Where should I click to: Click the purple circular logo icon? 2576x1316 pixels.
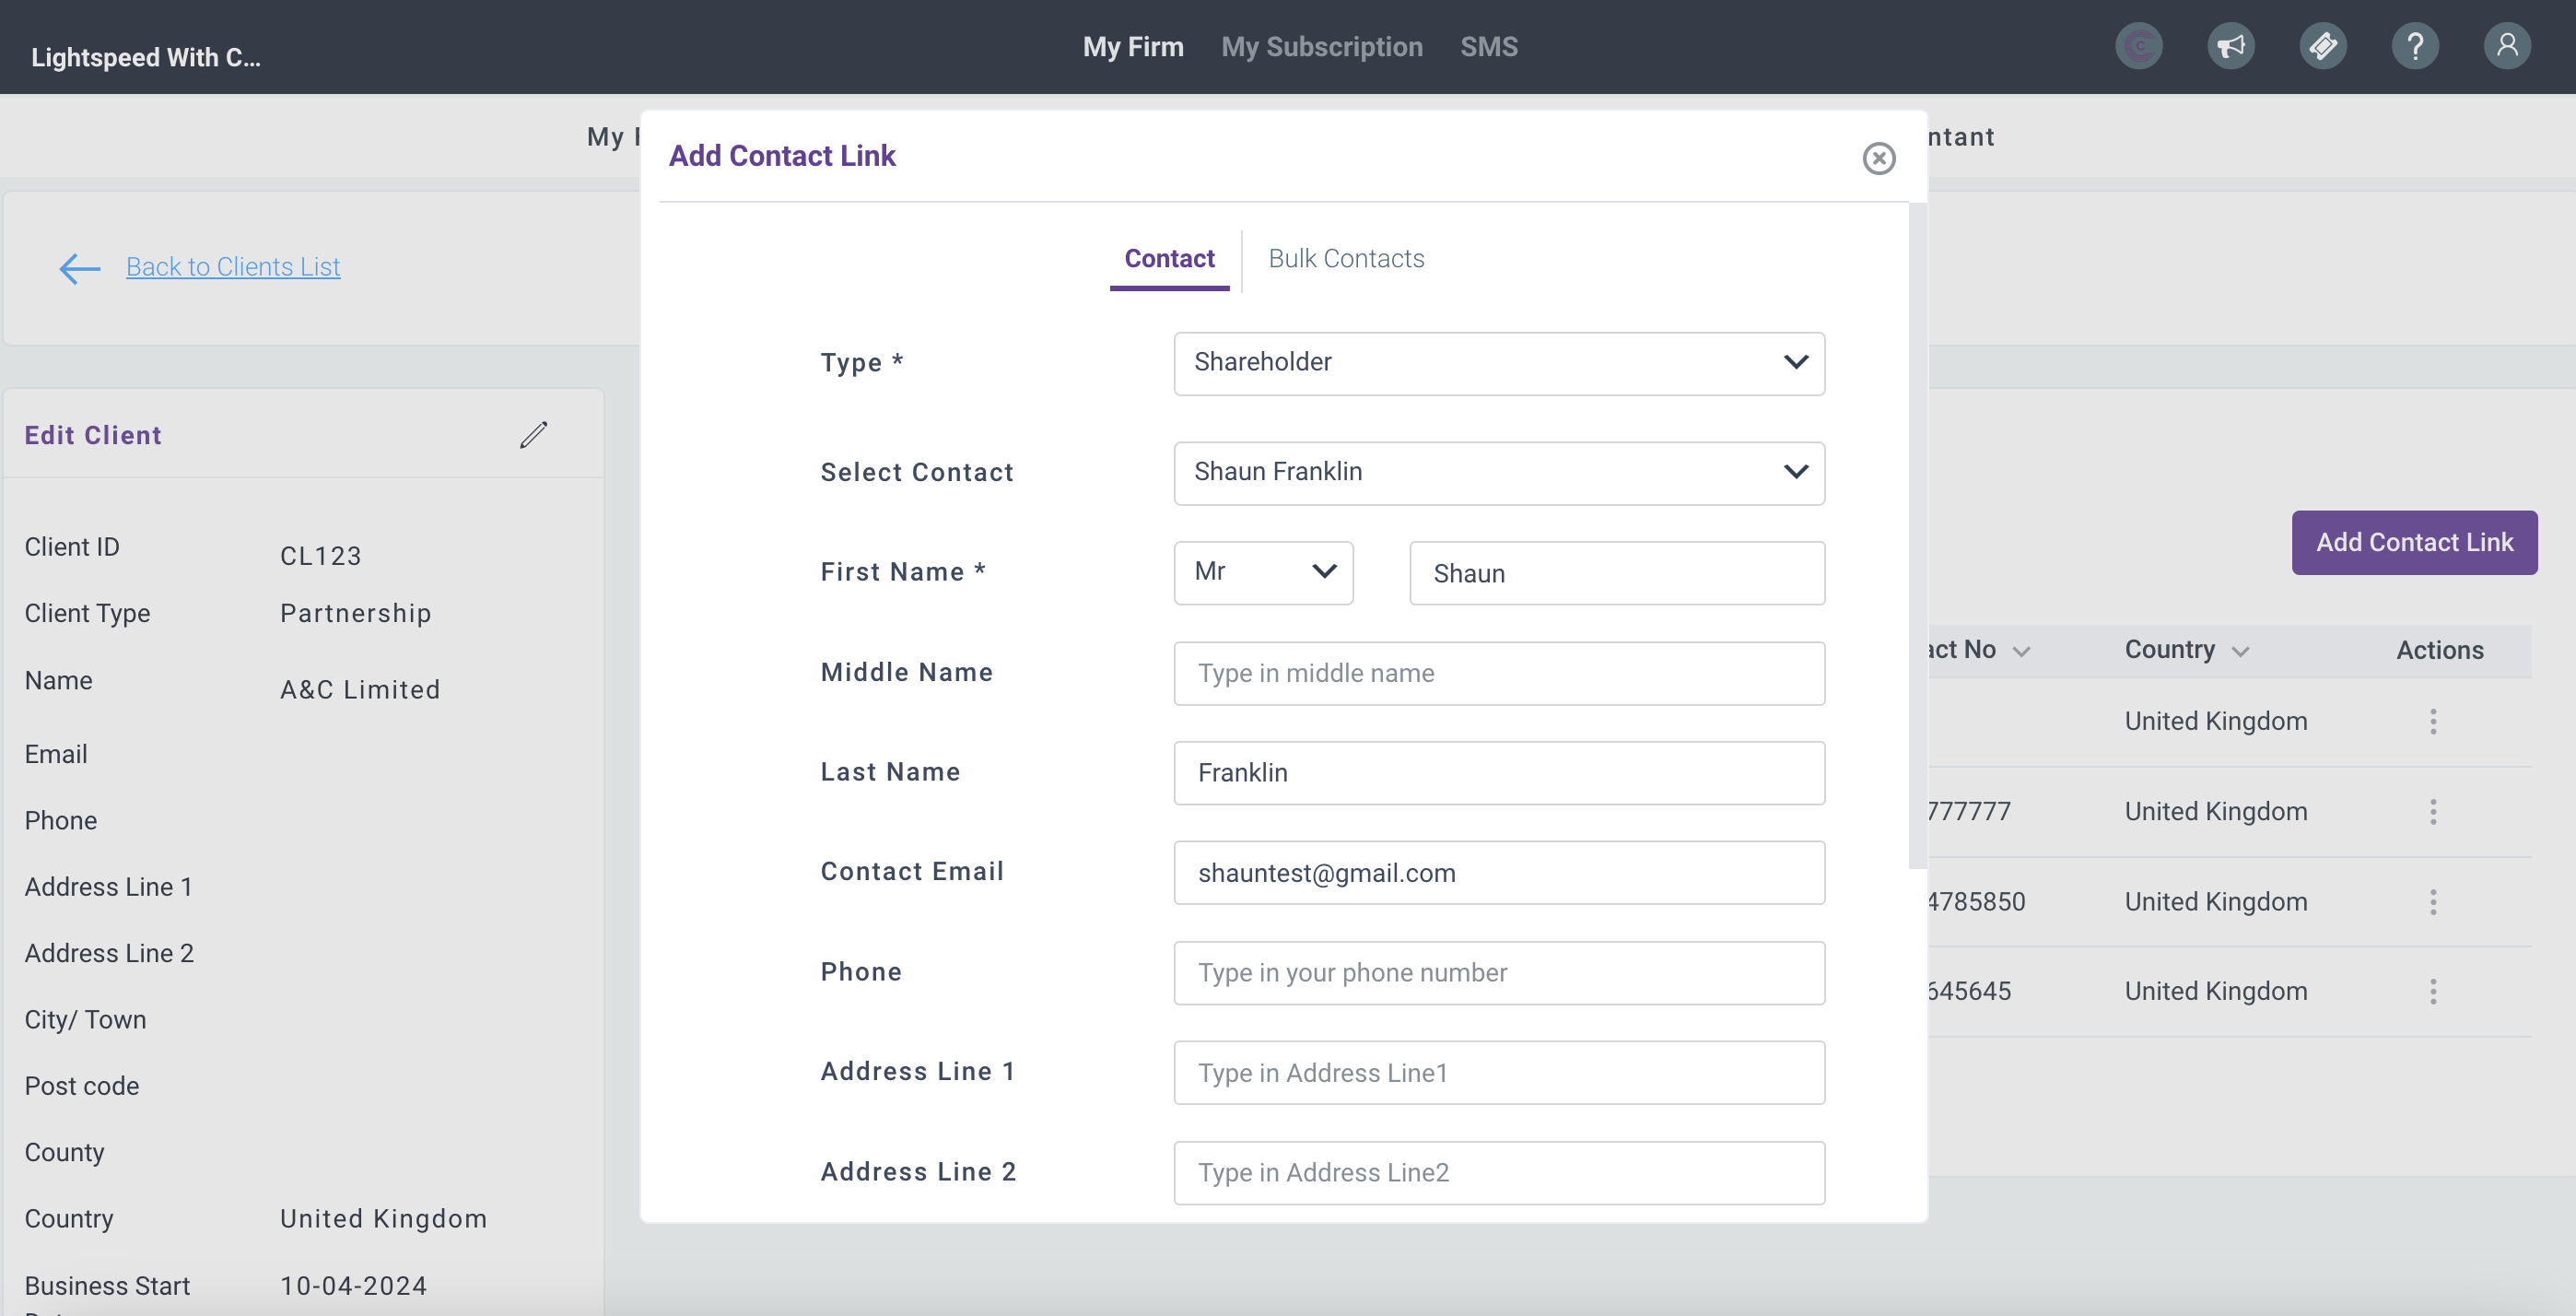tap(2138, 46)
